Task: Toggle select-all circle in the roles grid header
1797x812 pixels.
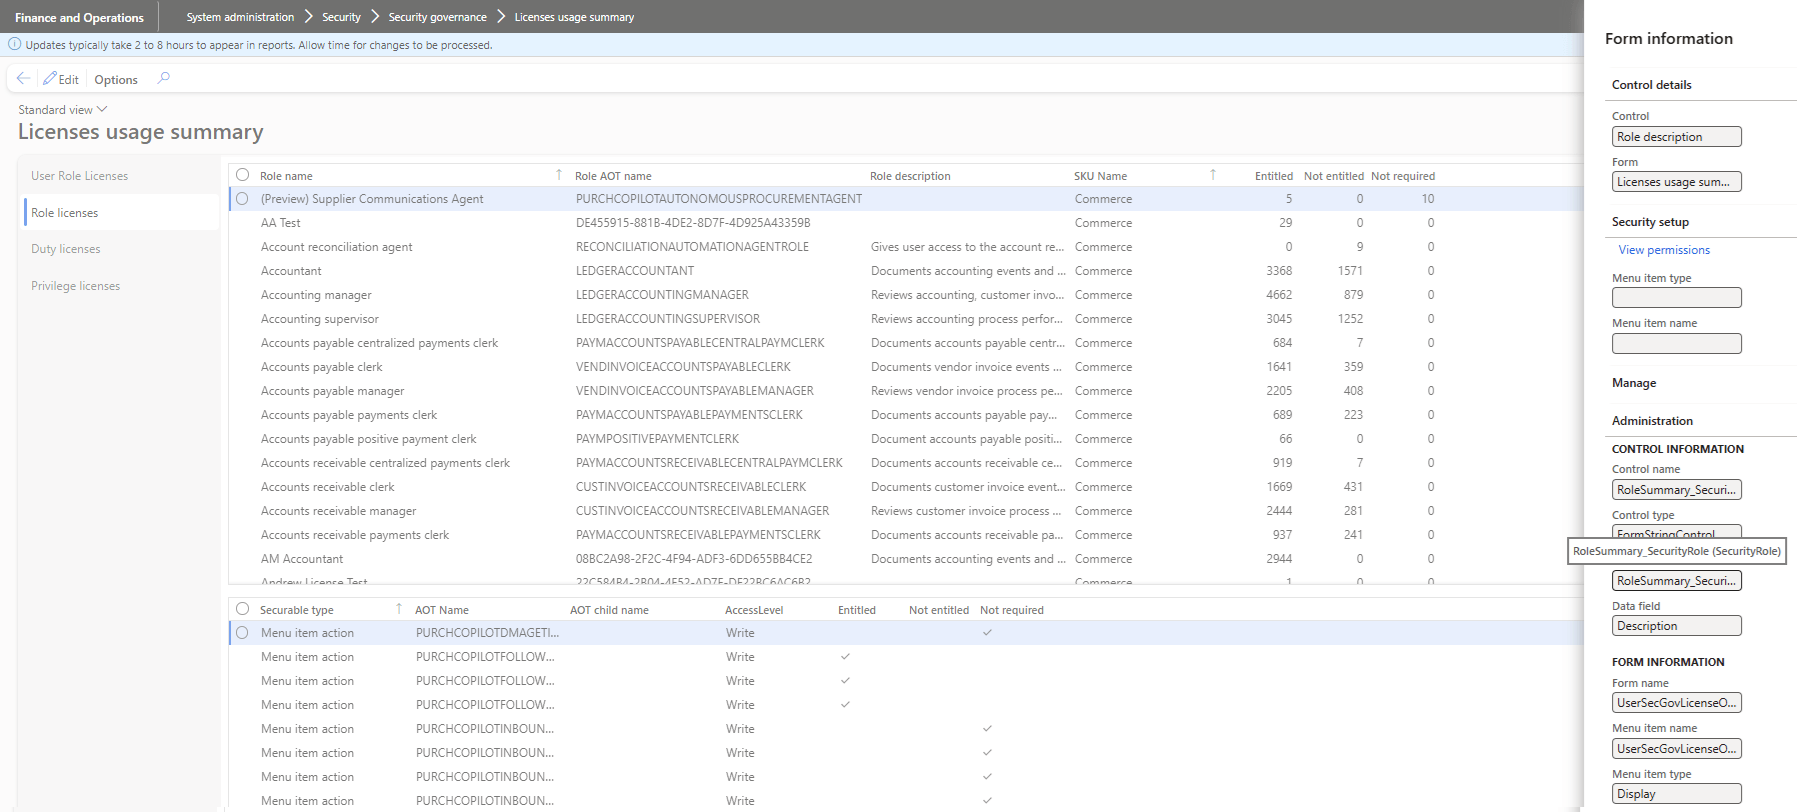Action: [x=242, y=175]
